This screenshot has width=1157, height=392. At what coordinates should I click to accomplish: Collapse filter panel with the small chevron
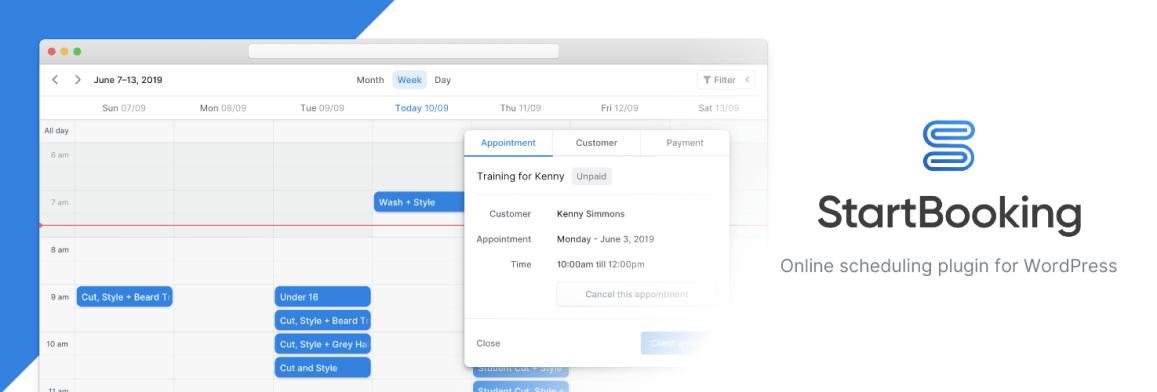coord(747,80)
